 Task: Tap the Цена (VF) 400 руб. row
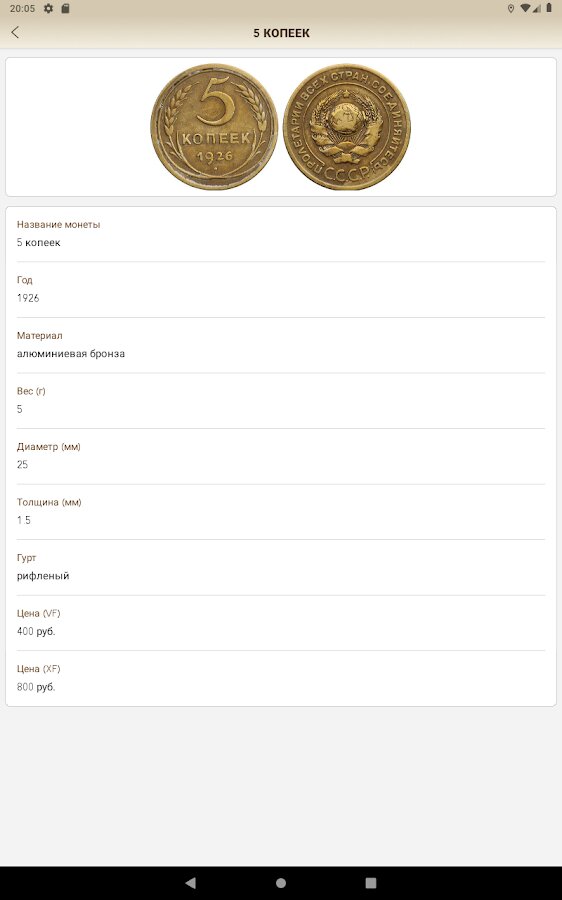coord(281,623)
